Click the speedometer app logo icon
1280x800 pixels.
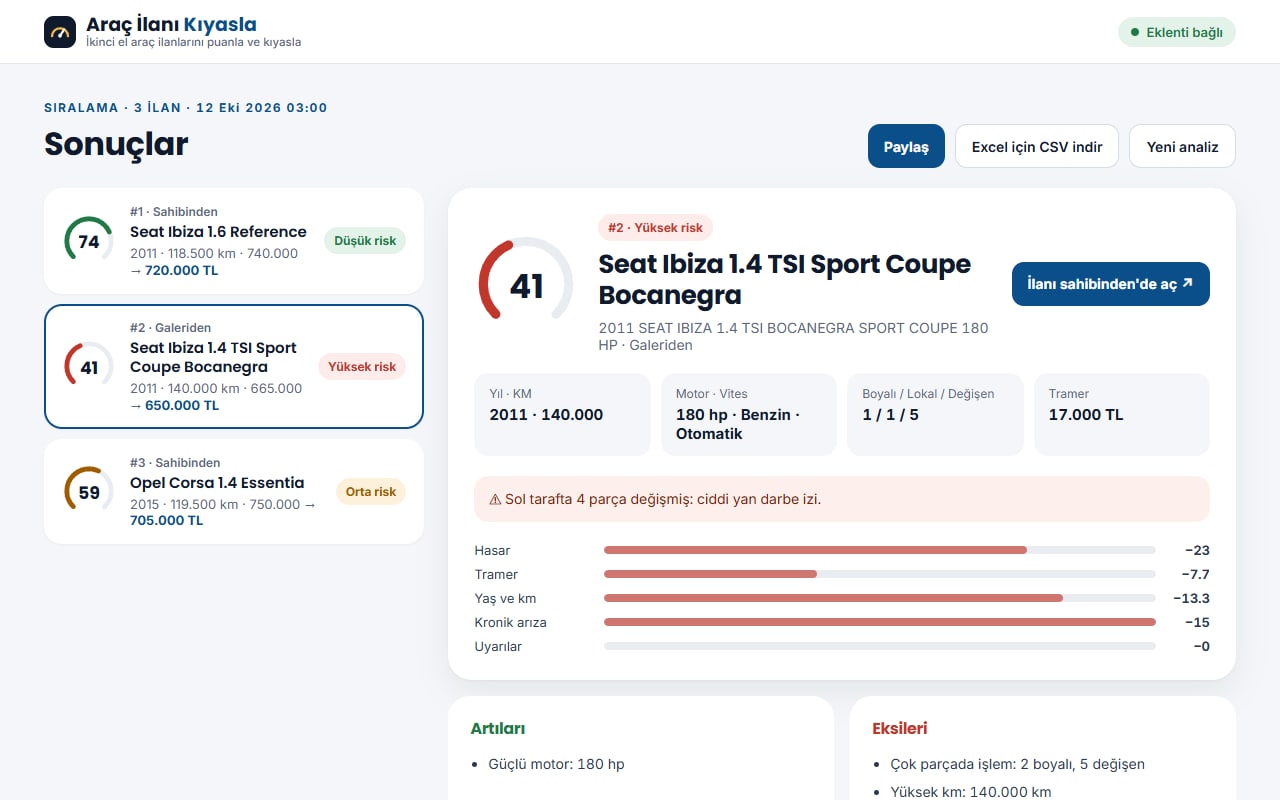[x=60, y=32]
